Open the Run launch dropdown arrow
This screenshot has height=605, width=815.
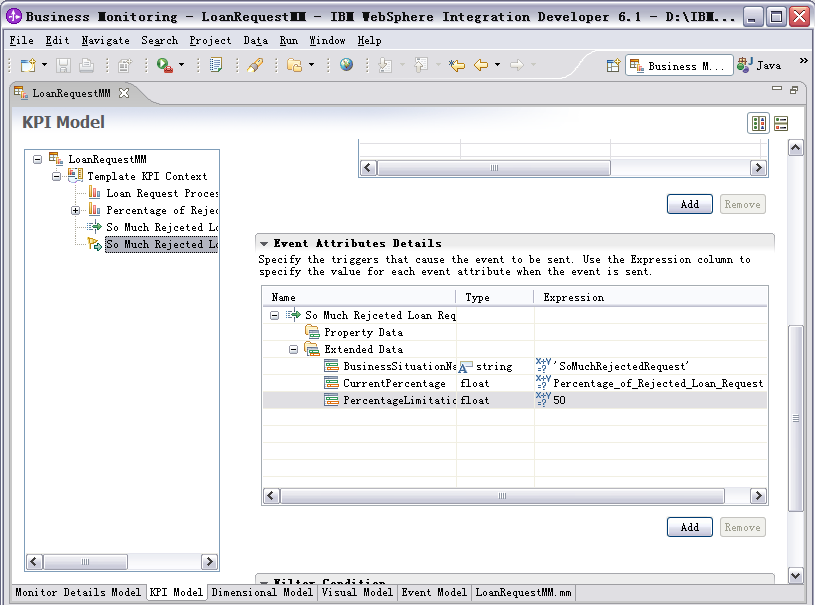coord(181,65)
